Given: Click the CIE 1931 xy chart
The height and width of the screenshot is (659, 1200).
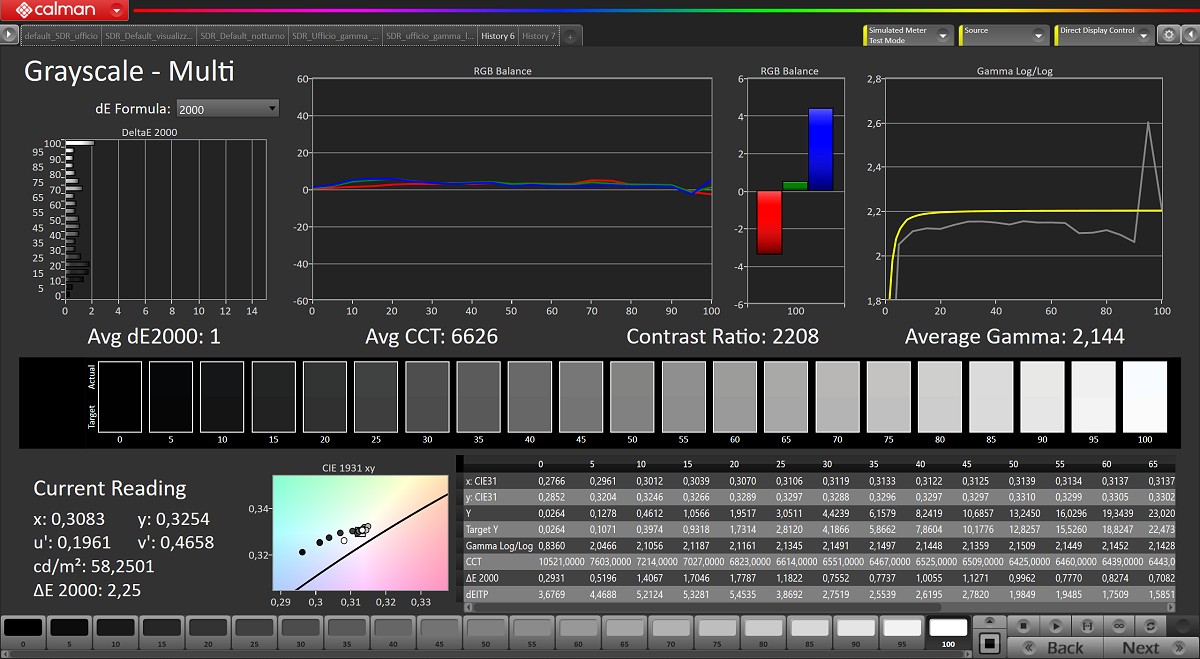Looking at the screenshot, I should pyautogui.click(x=360, y=533).
